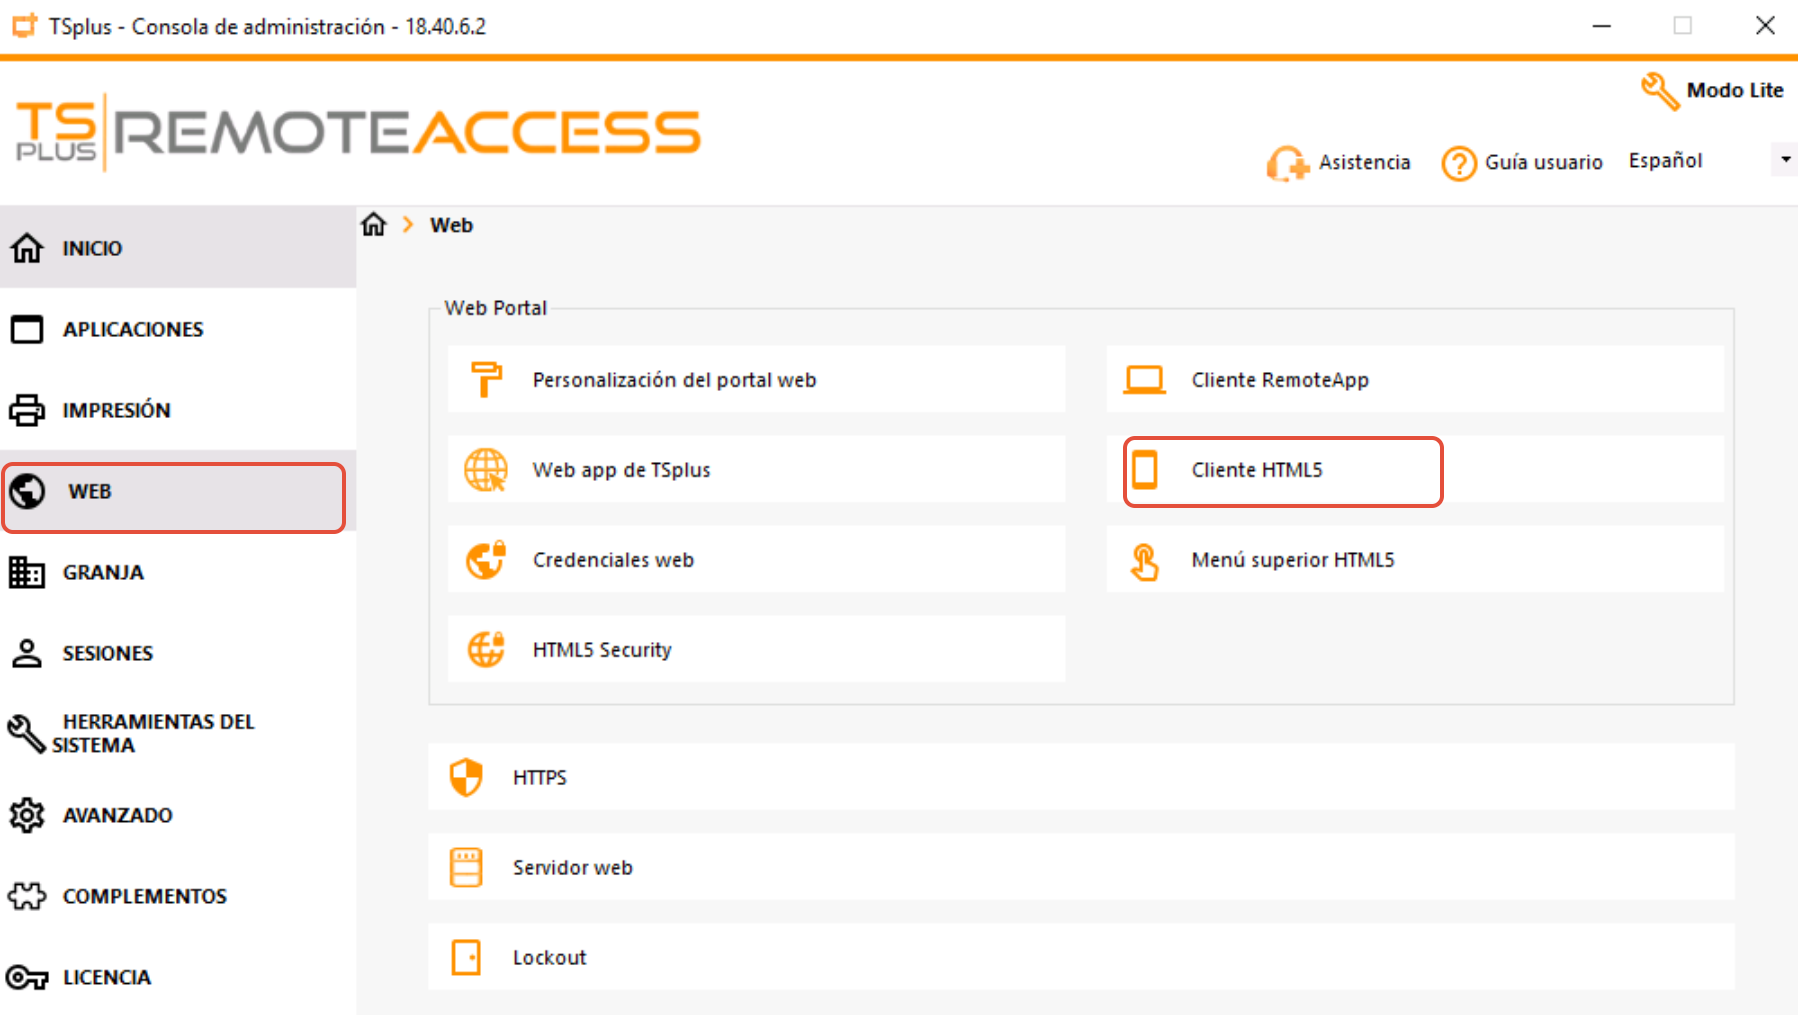Open the SESIONES sidebar menu

[178, 653]
